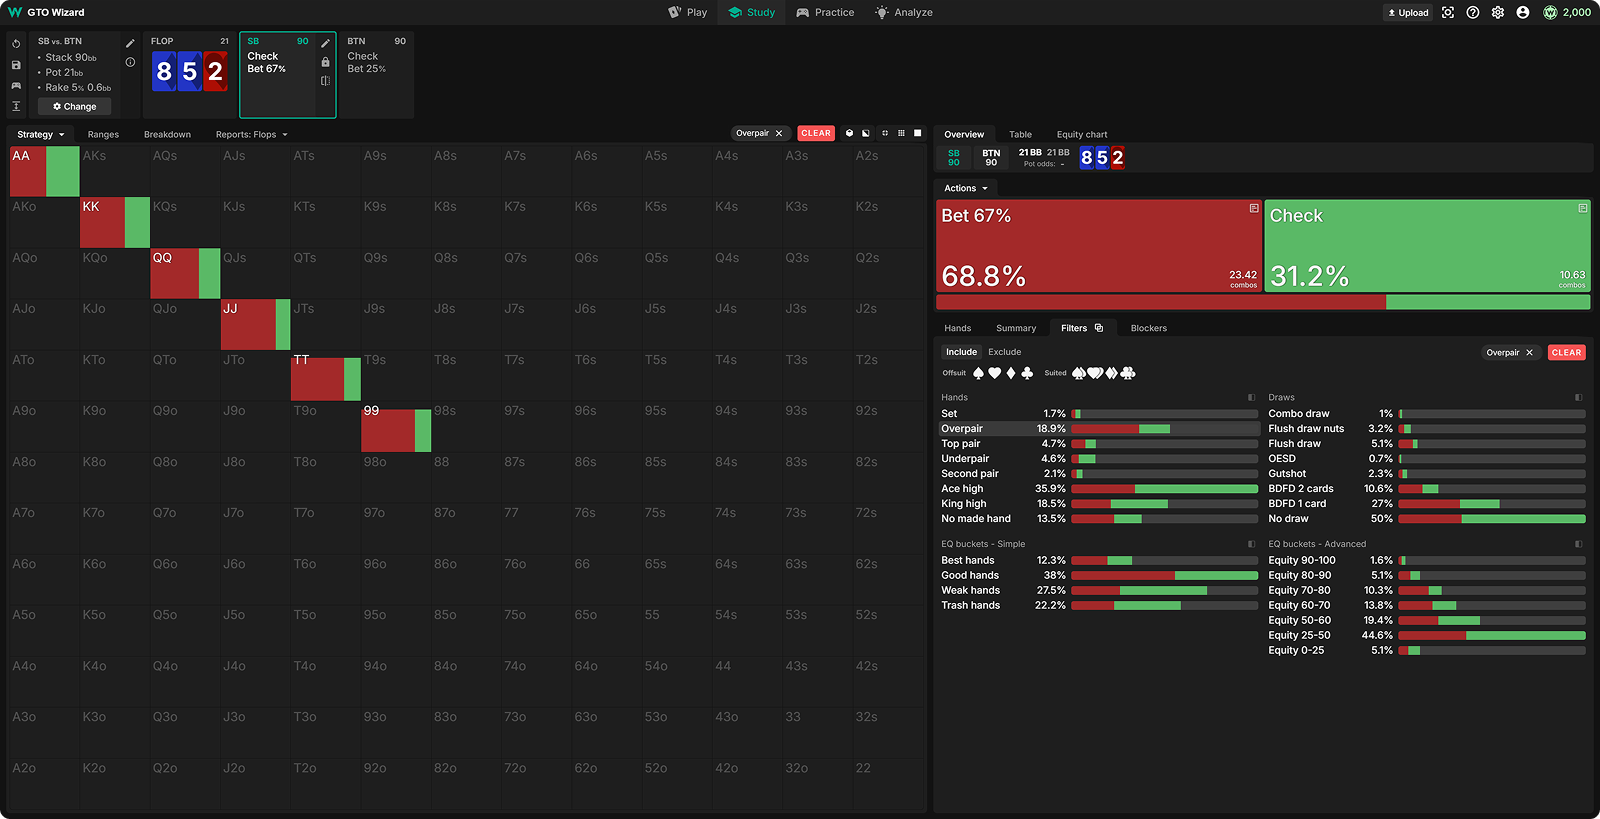Open the settings gear in top bar
1600x819 pixels.
pyautogui.click(x=1497, y=13)
